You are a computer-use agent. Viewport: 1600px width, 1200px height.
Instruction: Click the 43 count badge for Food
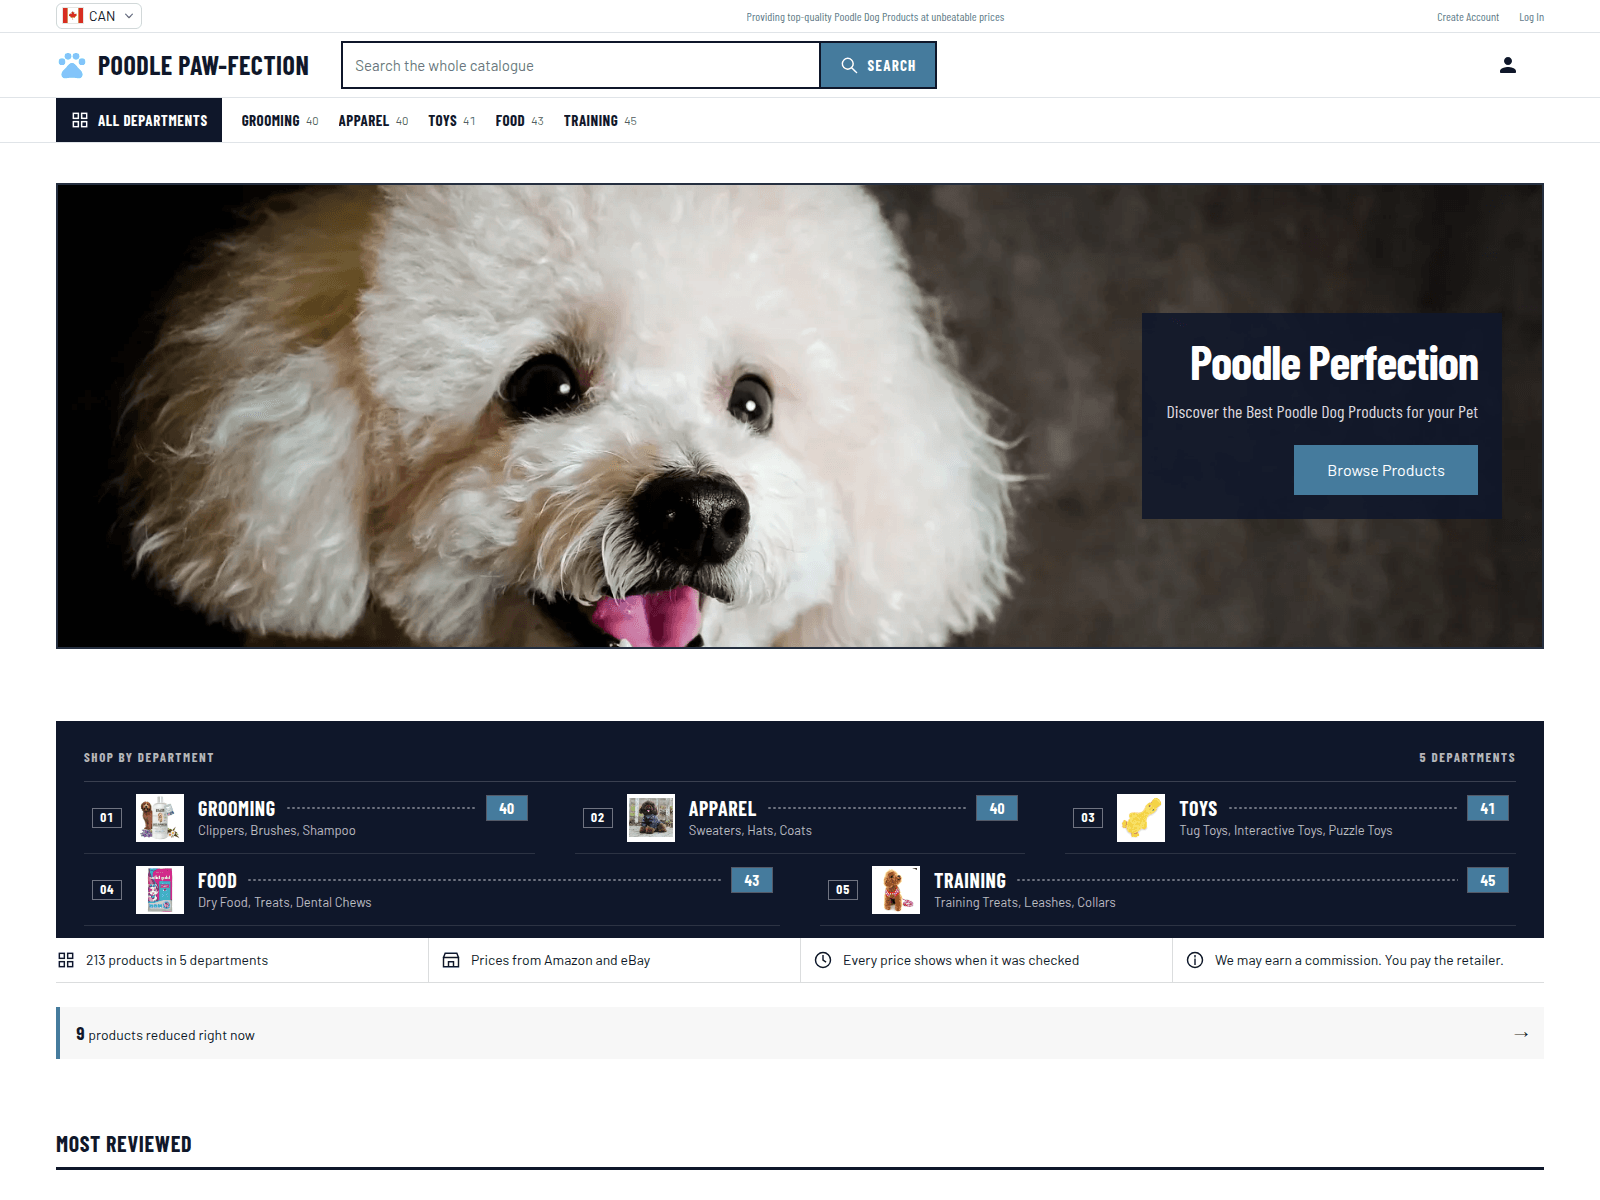pyautogui.click(x=752, y=880)
